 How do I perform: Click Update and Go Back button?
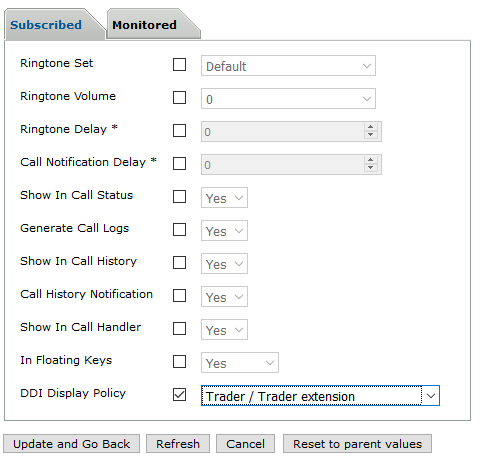71,444
